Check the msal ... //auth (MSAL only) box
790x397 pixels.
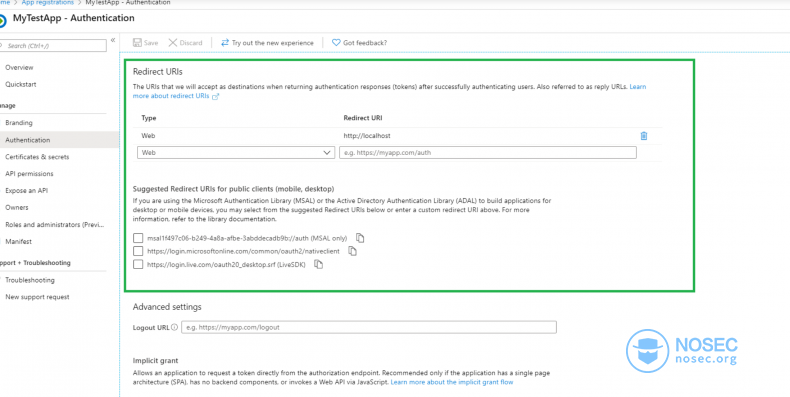pyautogui.click(x=138, y=238)
